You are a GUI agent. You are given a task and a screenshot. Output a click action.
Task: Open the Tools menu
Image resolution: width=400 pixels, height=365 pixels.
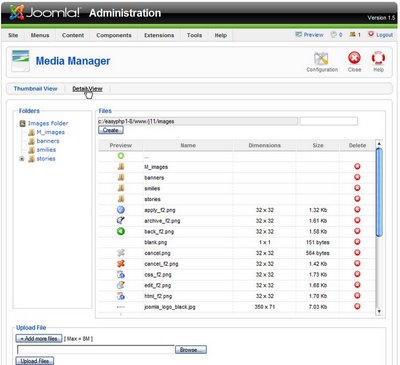(194, 35)
